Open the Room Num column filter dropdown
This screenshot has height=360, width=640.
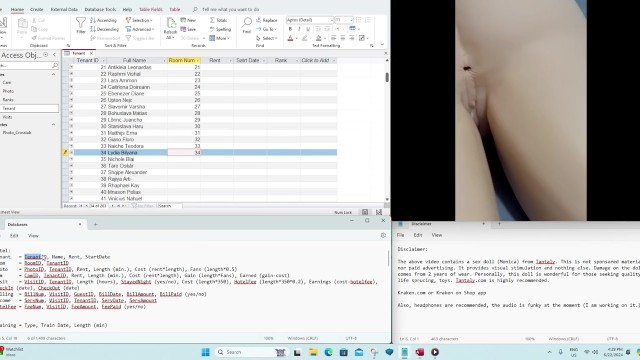[x=198, y=60]
